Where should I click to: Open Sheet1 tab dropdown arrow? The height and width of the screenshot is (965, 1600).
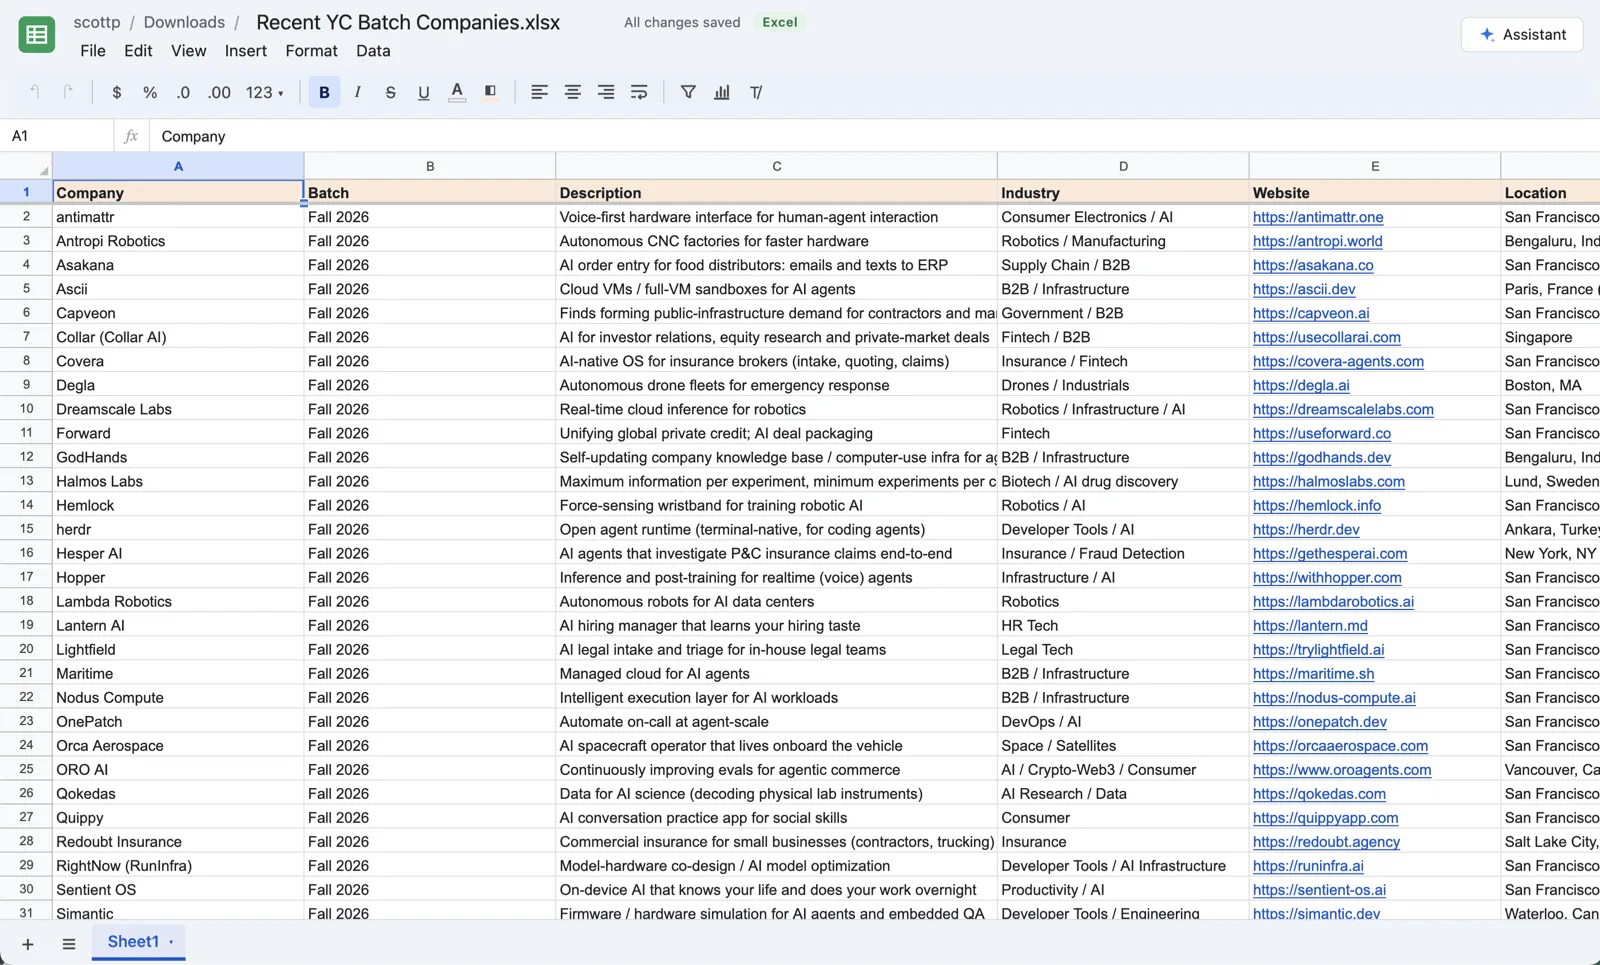coord(171,942)
